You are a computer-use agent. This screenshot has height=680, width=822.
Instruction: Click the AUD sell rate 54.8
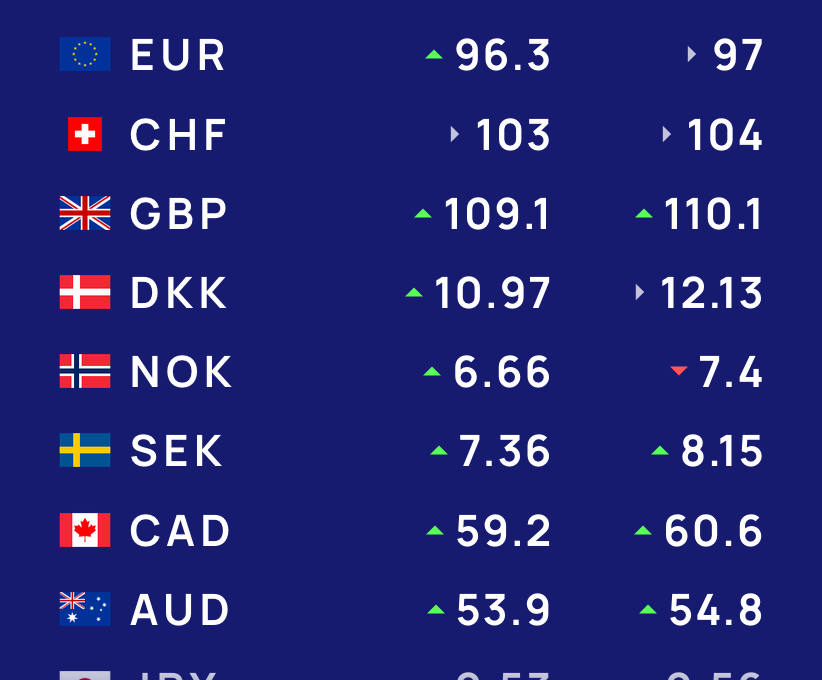pyautogui.click(x=715, y=610)
